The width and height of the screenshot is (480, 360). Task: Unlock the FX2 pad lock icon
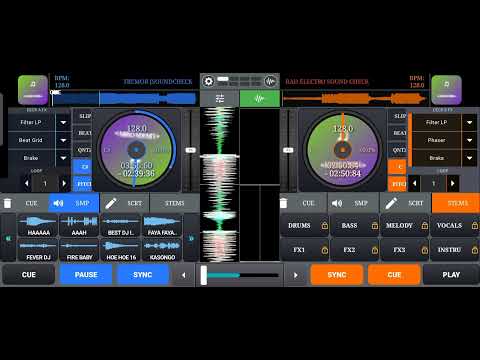click(375, 250)
